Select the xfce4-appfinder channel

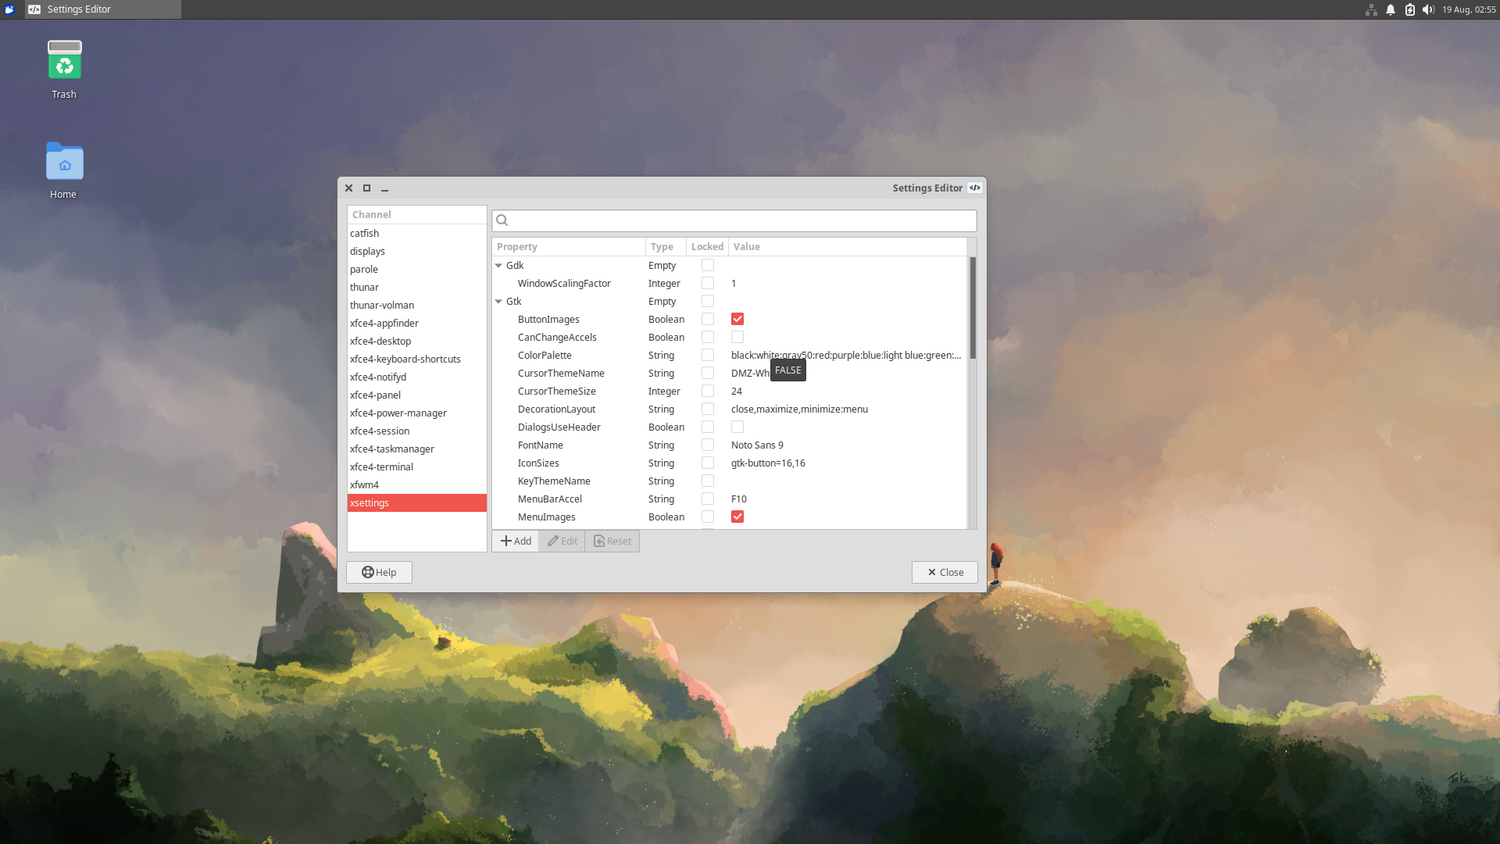point(417,323)
